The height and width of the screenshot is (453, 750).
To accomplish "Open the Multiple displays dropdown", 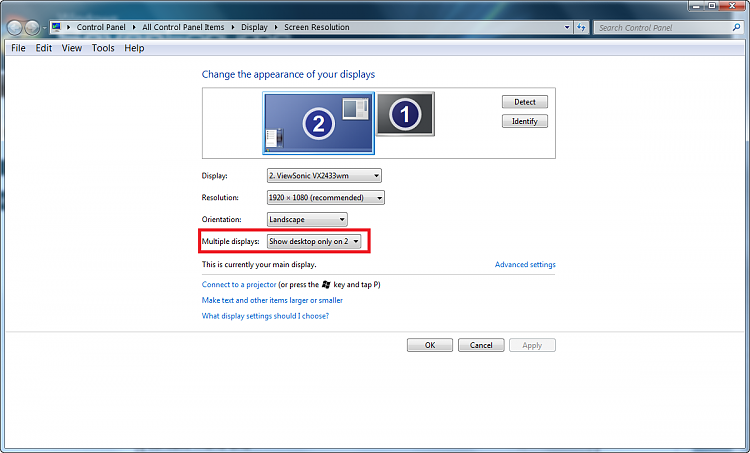I will coord(314,242).
